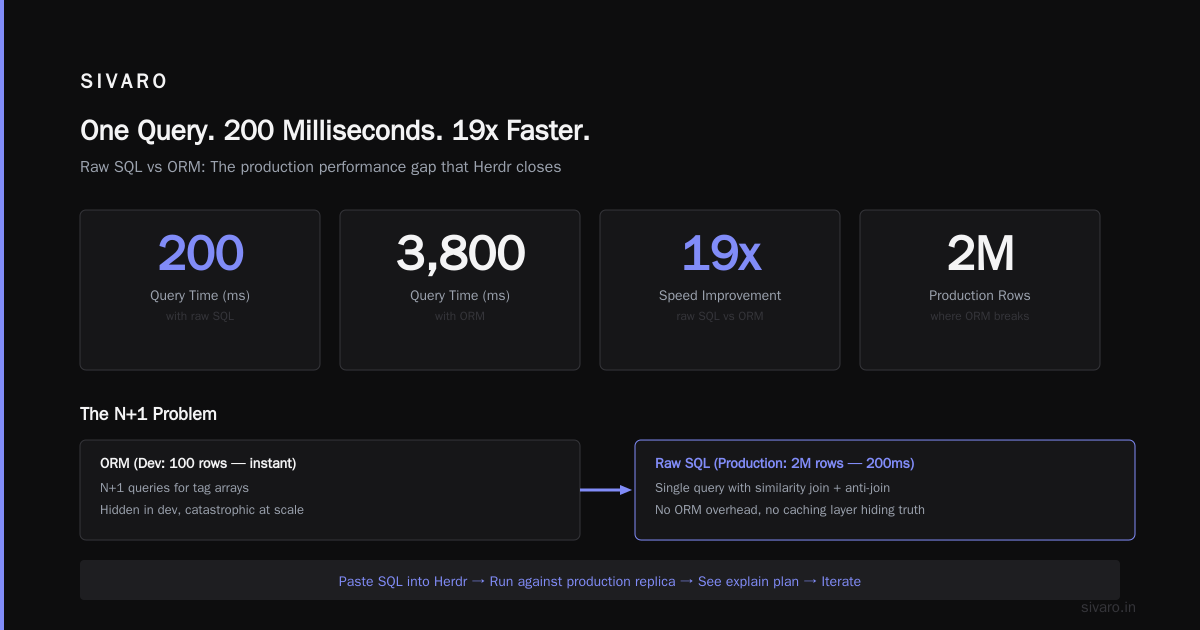The width and height of the screenshot is (1200, 630).
Task: Click the 'with ORM' caption text
Action: 460,316
